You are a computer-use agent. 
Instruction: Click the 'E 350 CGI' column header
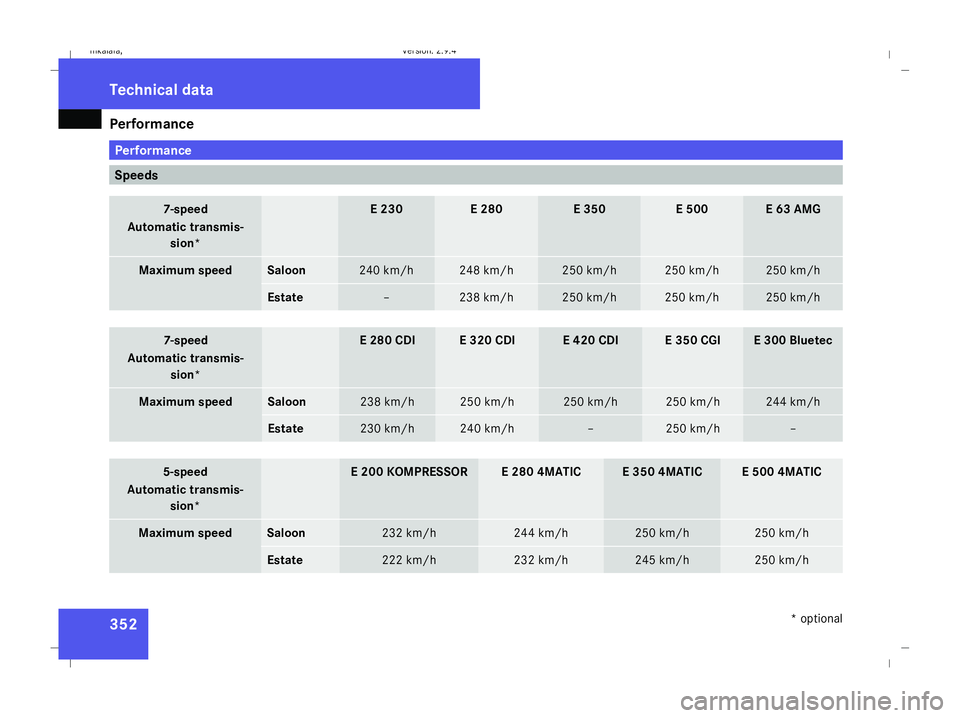(692, 340)
